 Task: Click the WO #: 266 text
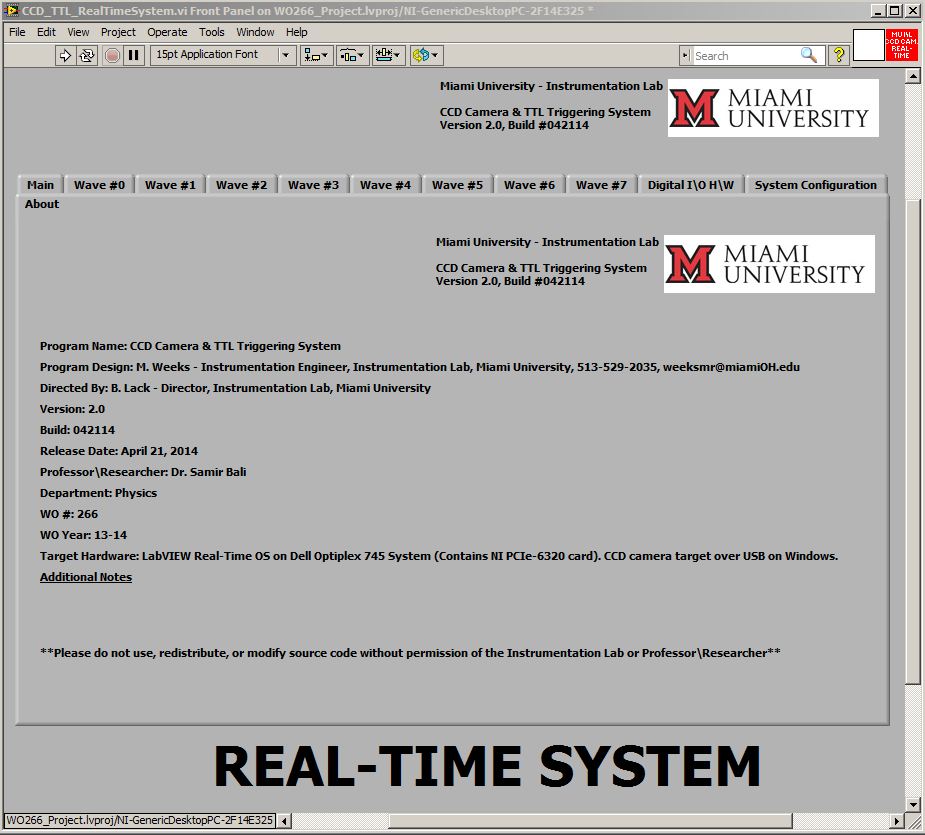[68, 514]
